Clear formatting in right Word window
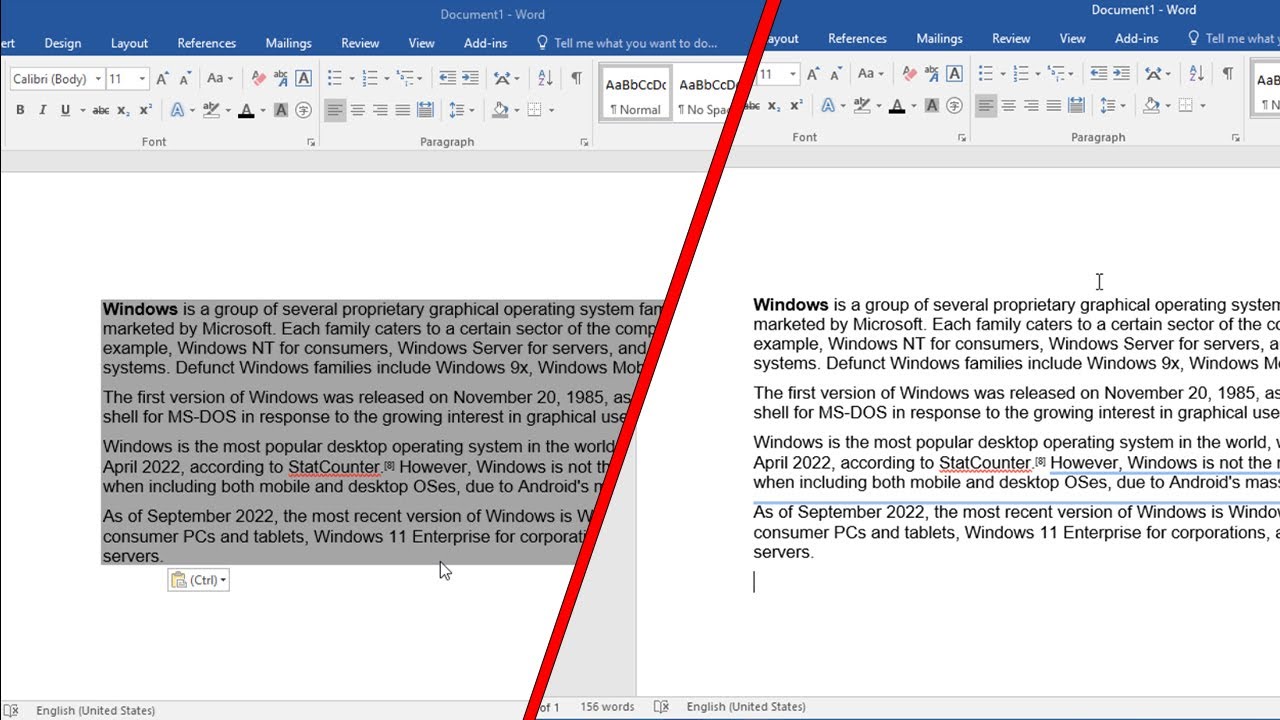The width and height of the screenshot is (1280, 720). (909, 74)
